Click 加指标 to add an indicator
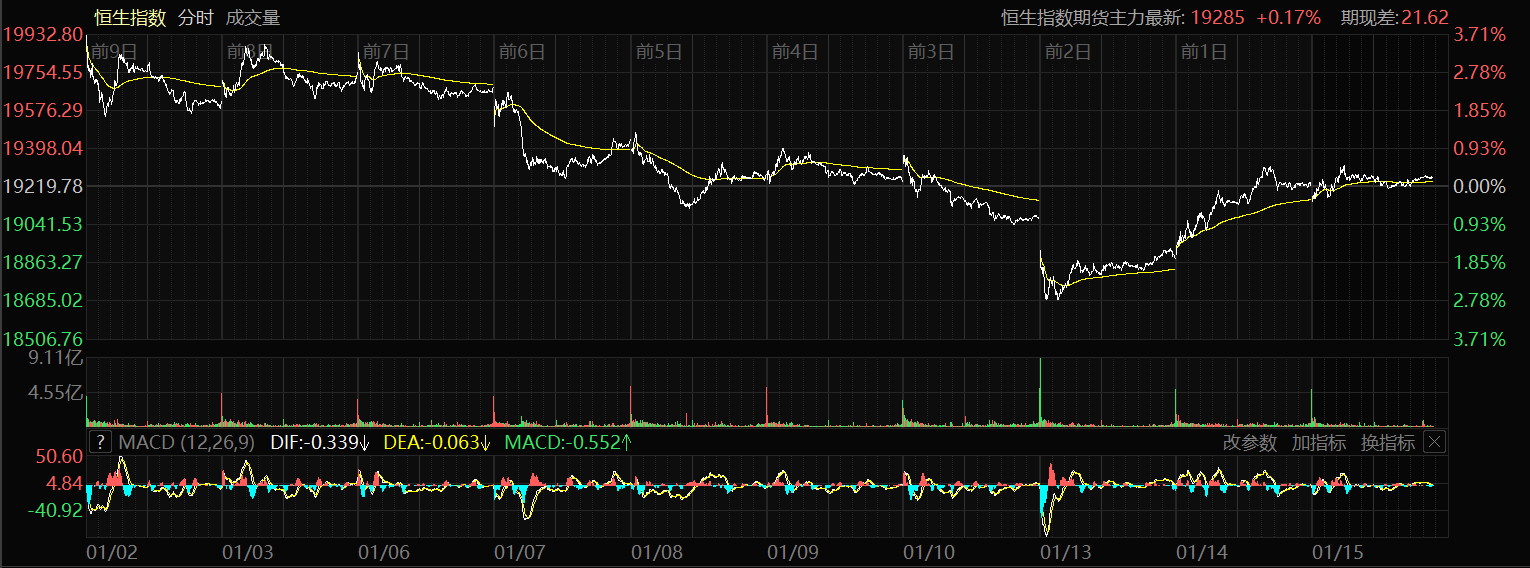Screen dimensions: 1530x568 pyautogui.click(x=1319, y=442)
